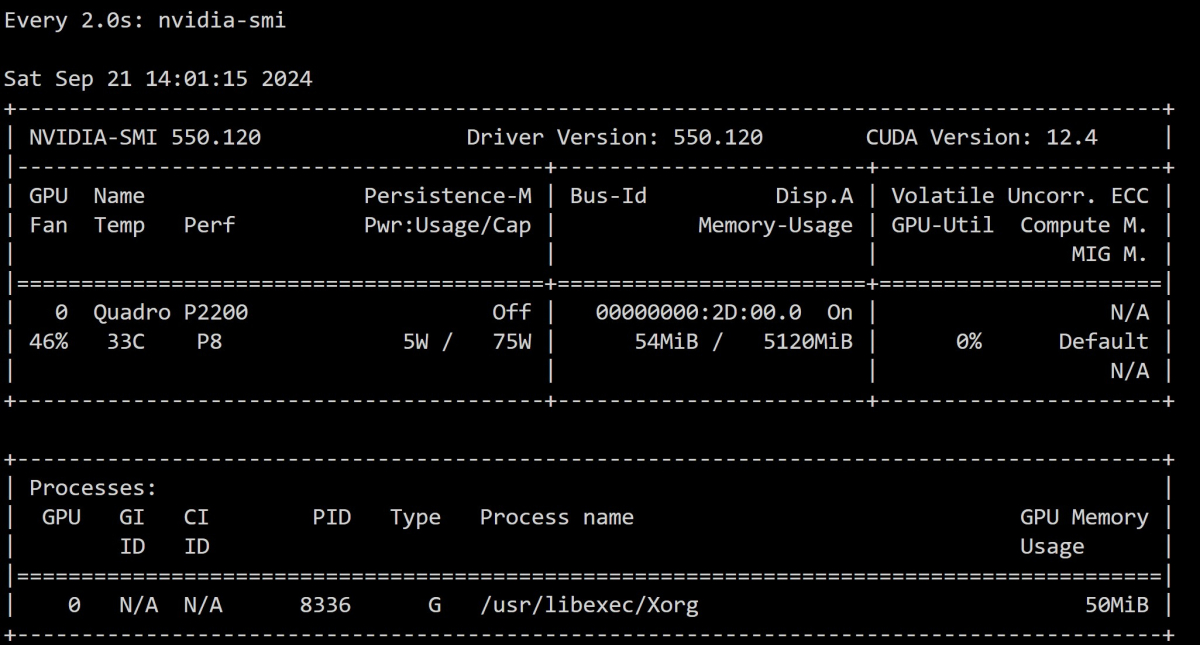Click the P8 performance state value

209,342
